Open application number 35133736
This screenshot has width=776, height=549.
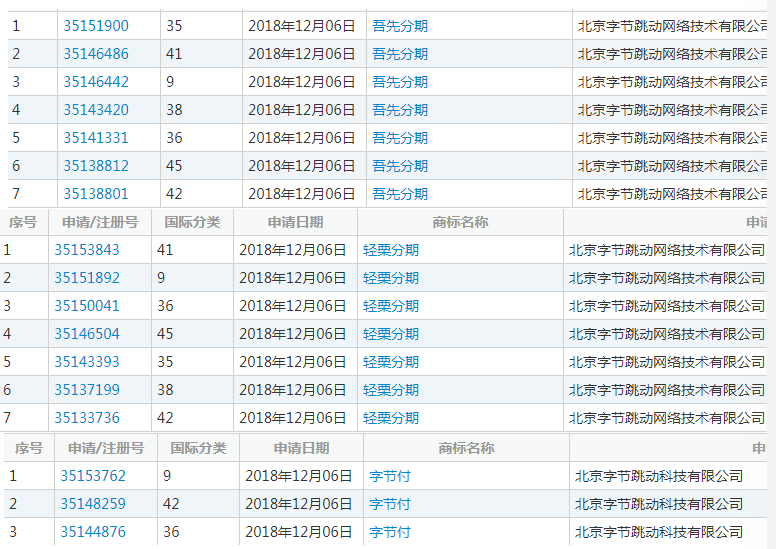[x=87, y=418]
